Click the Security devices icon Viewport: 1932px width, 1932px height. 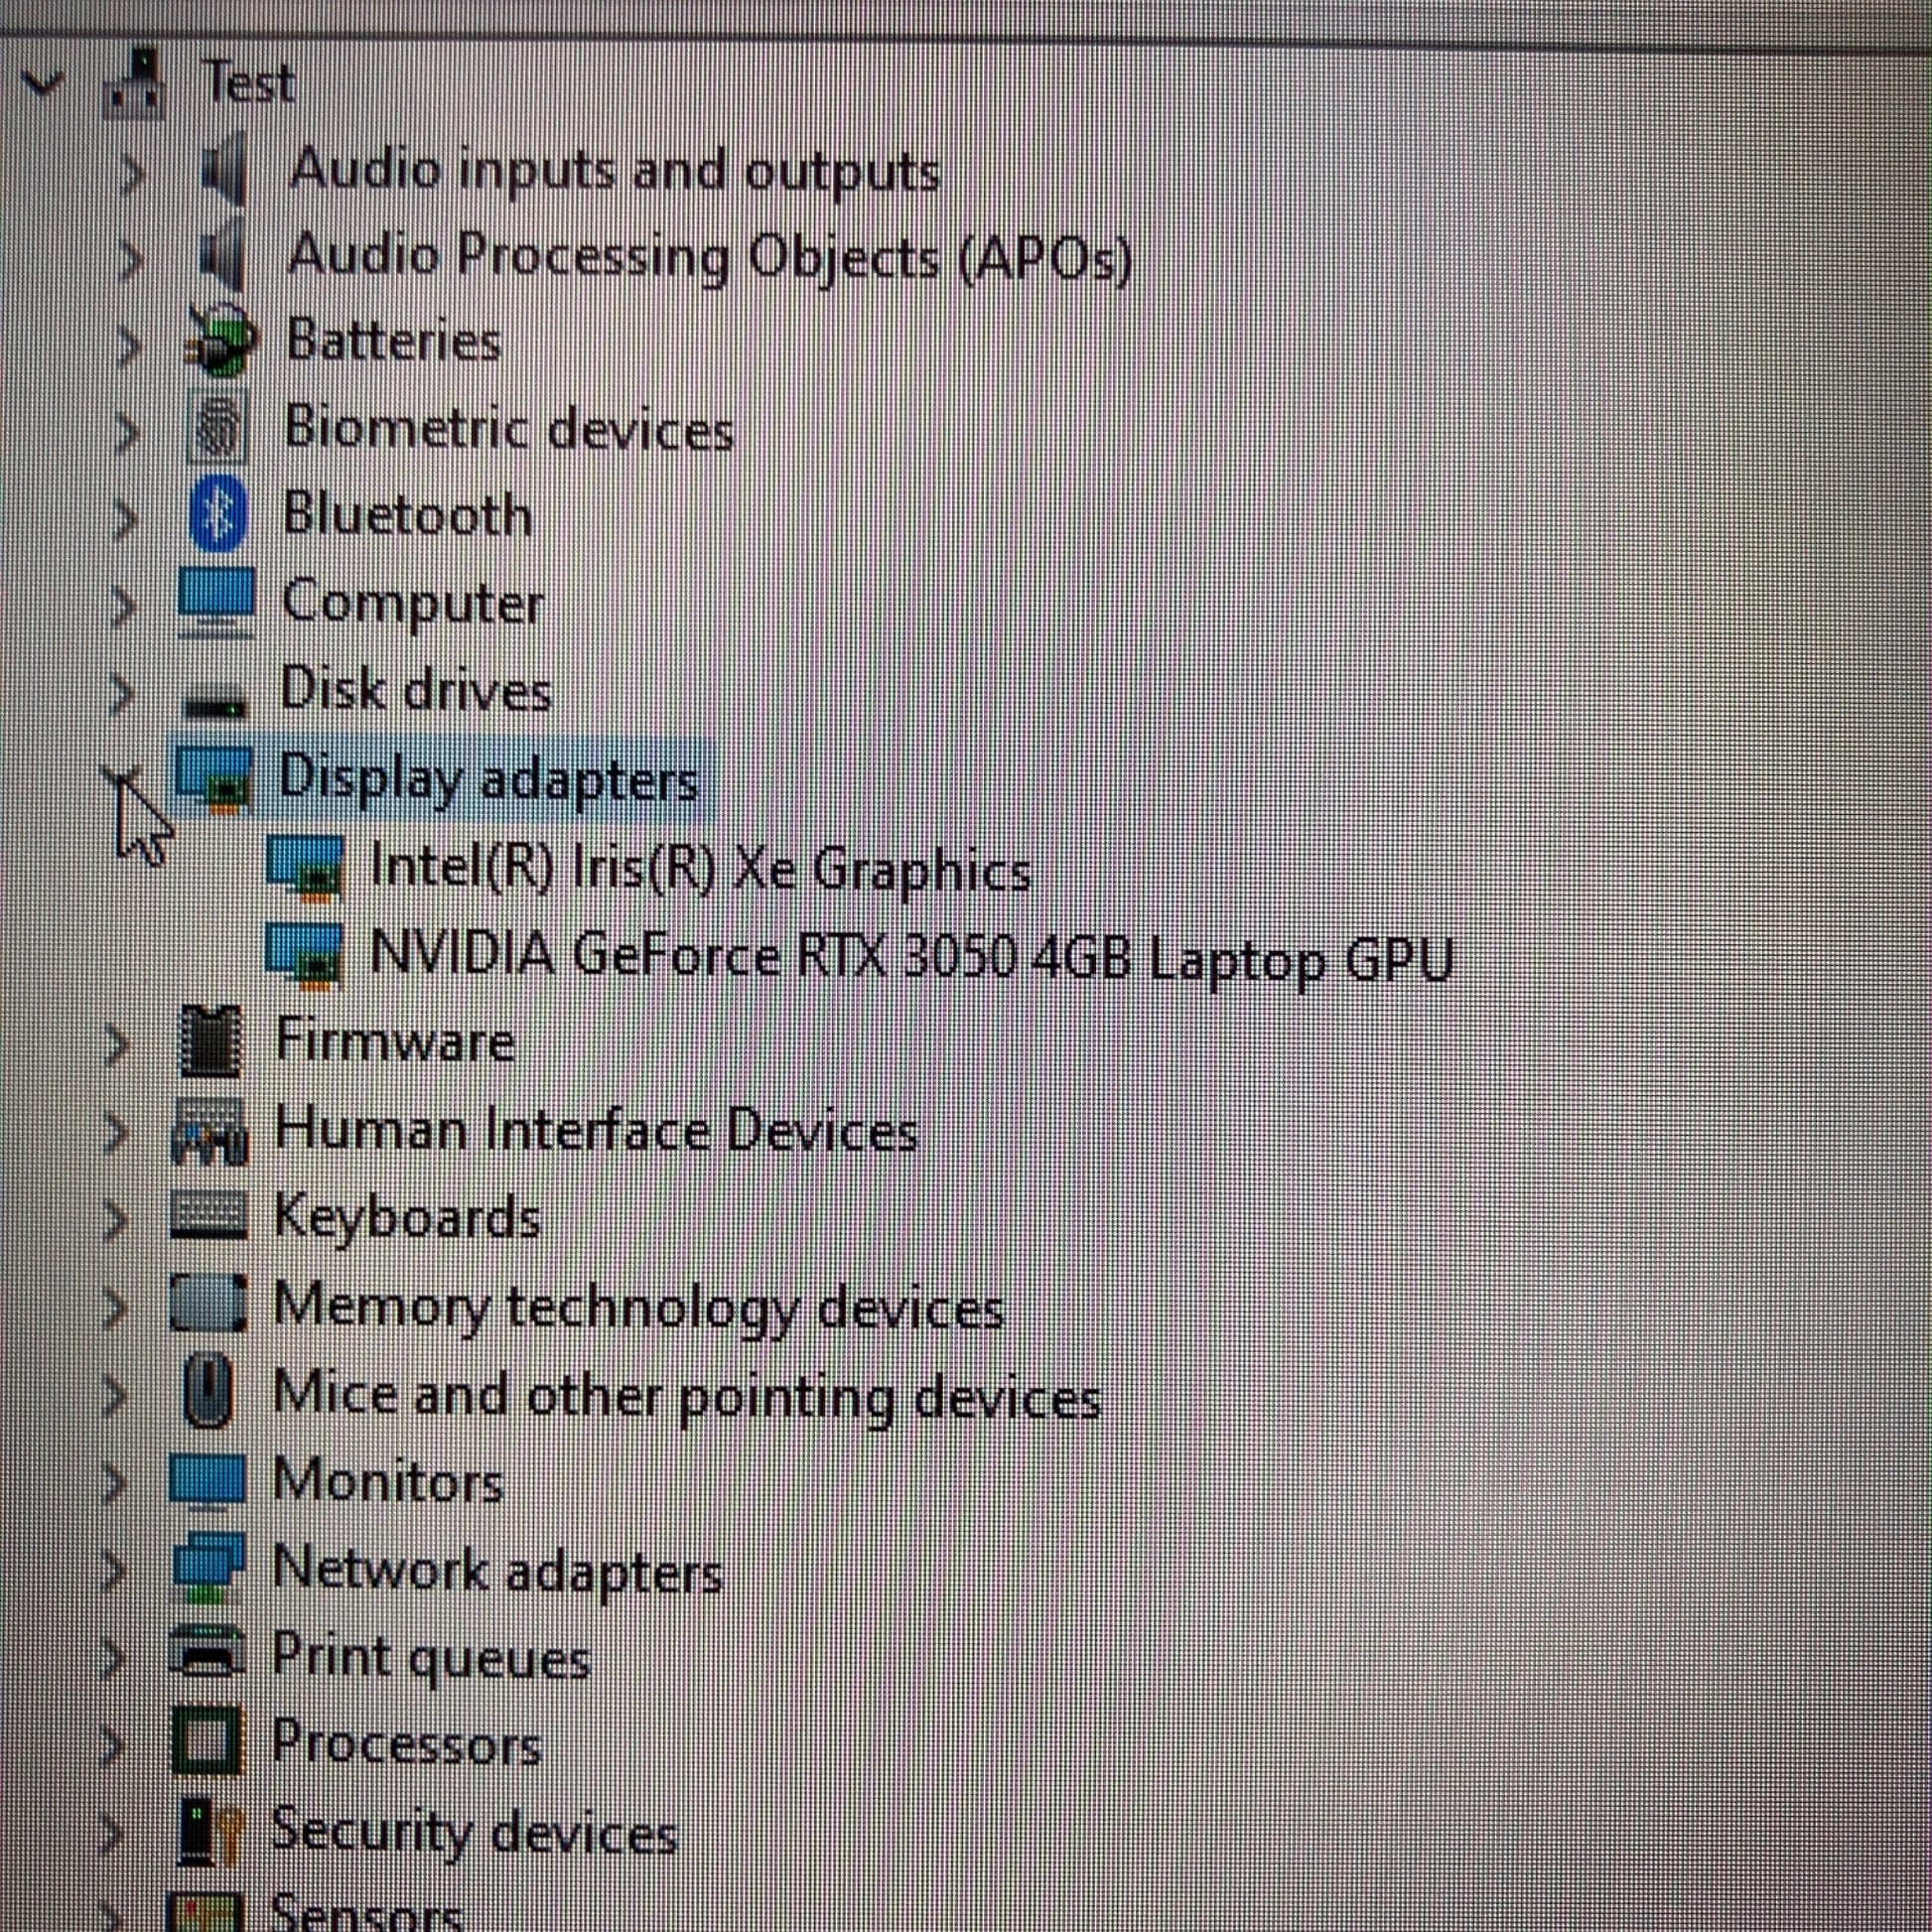pyautogui.click(x=209, y=1830)
